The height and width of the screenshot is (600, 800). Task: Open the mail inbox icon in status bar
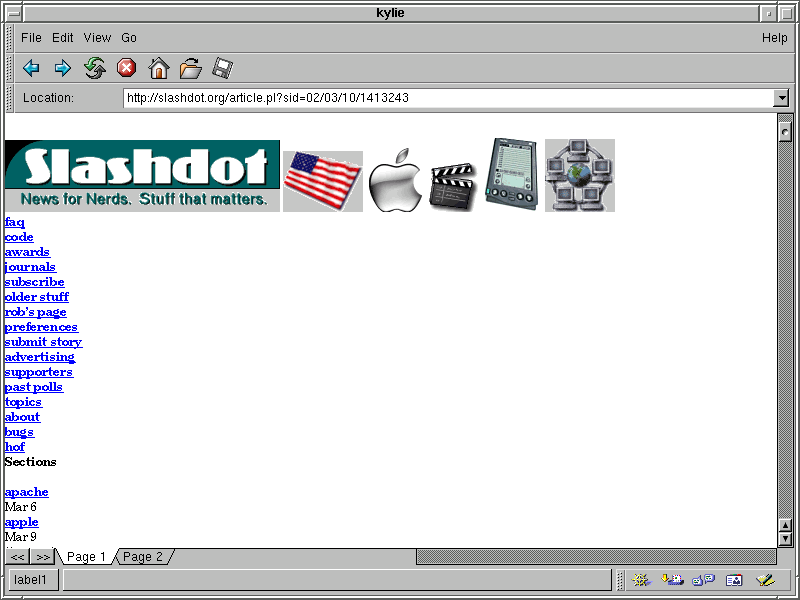672,580
